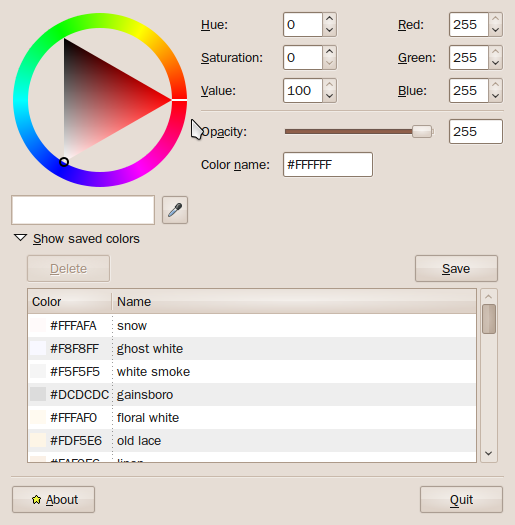
Task: Select the floral white saved color
Action: pos(252,418)
